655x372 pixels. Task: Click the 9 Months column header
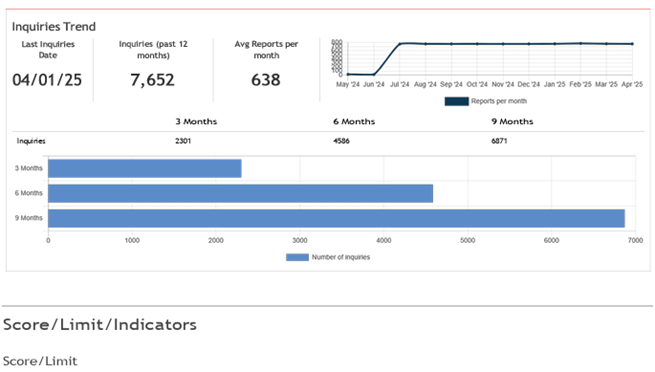[513, 121]
